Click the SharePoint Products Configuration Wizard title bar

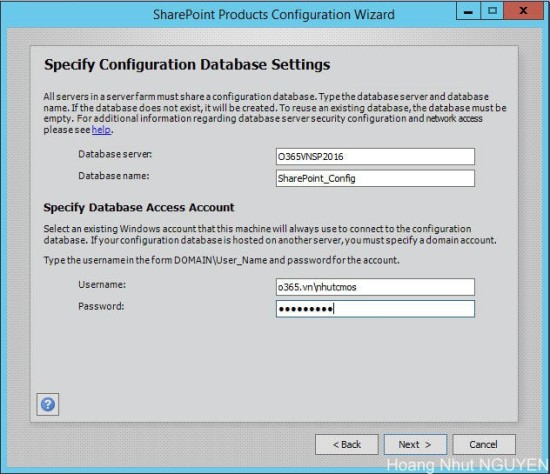coord(274,15)
